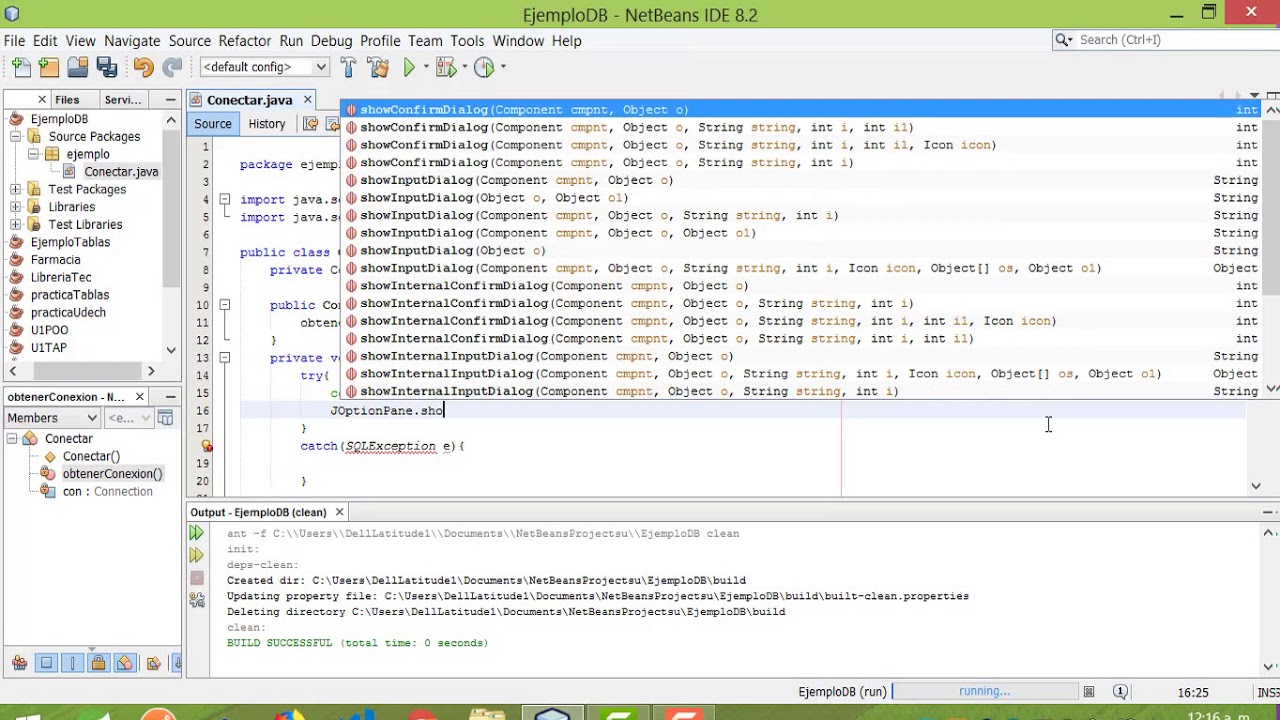Toggle Show Inherited Members in Navigator
Viewport: 1280px width, 720px height.
(19, 663)
